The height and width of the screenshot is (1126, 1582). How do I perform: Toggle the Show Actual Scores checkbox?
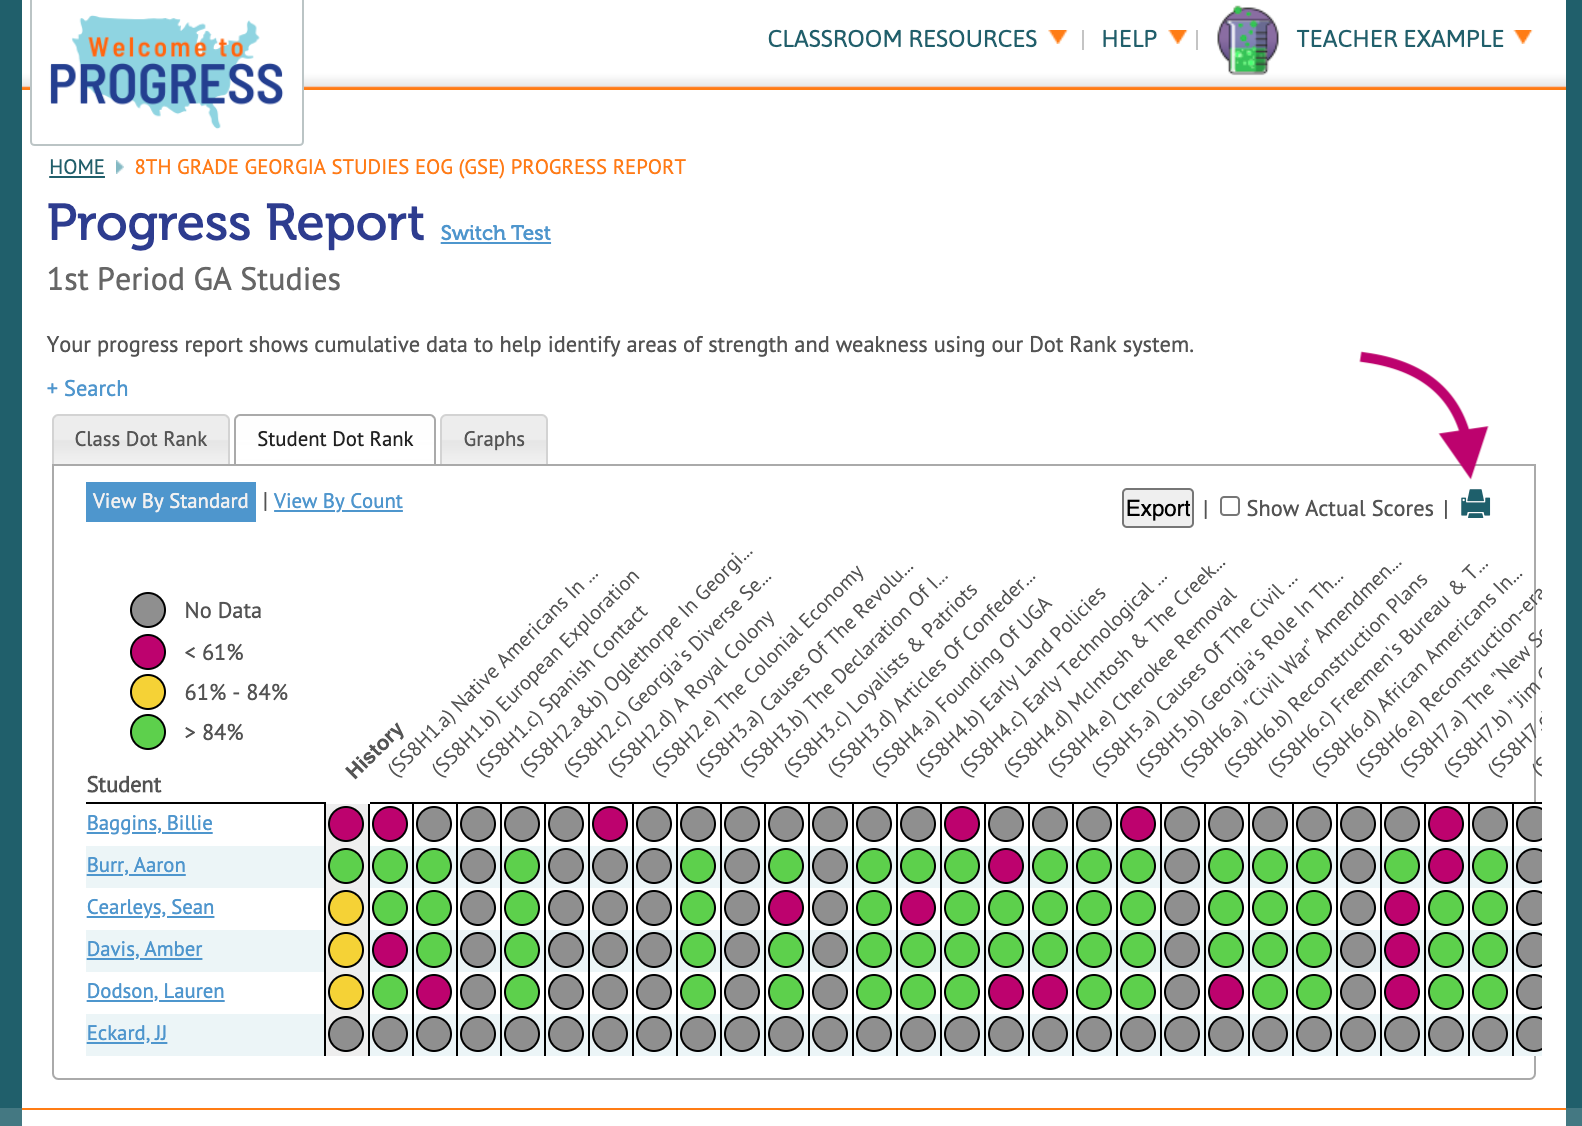(x=1230, y=507)
